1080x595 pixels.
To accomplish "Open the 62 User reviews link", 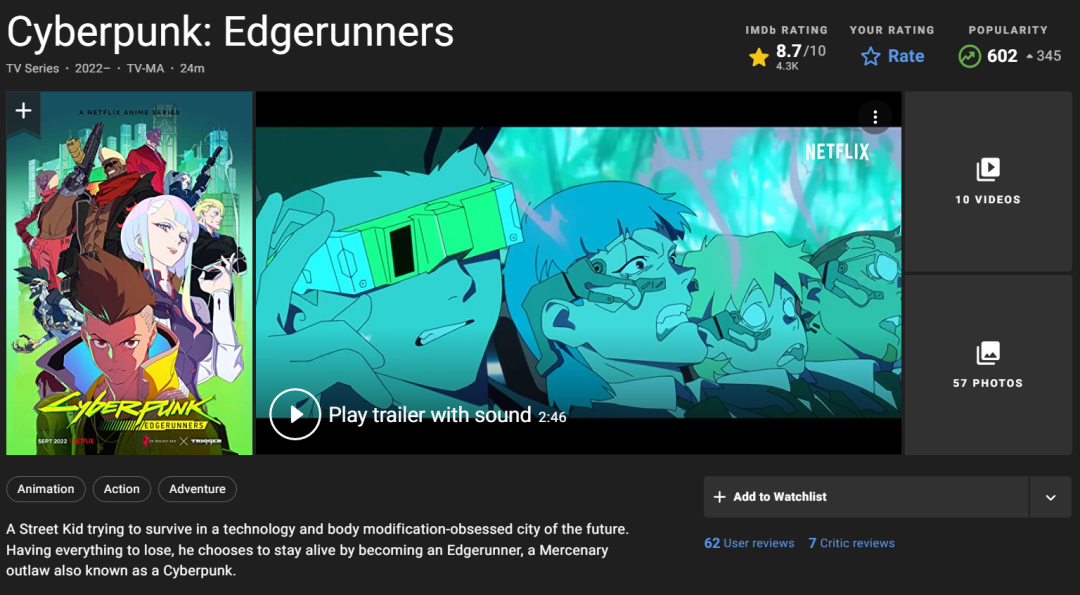I will pyautogui.click(x=749, y=543).
